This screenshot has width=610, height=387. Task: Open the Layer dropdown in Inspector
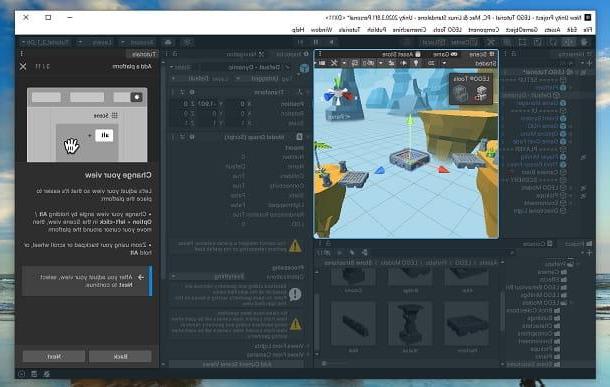[191, 79]
